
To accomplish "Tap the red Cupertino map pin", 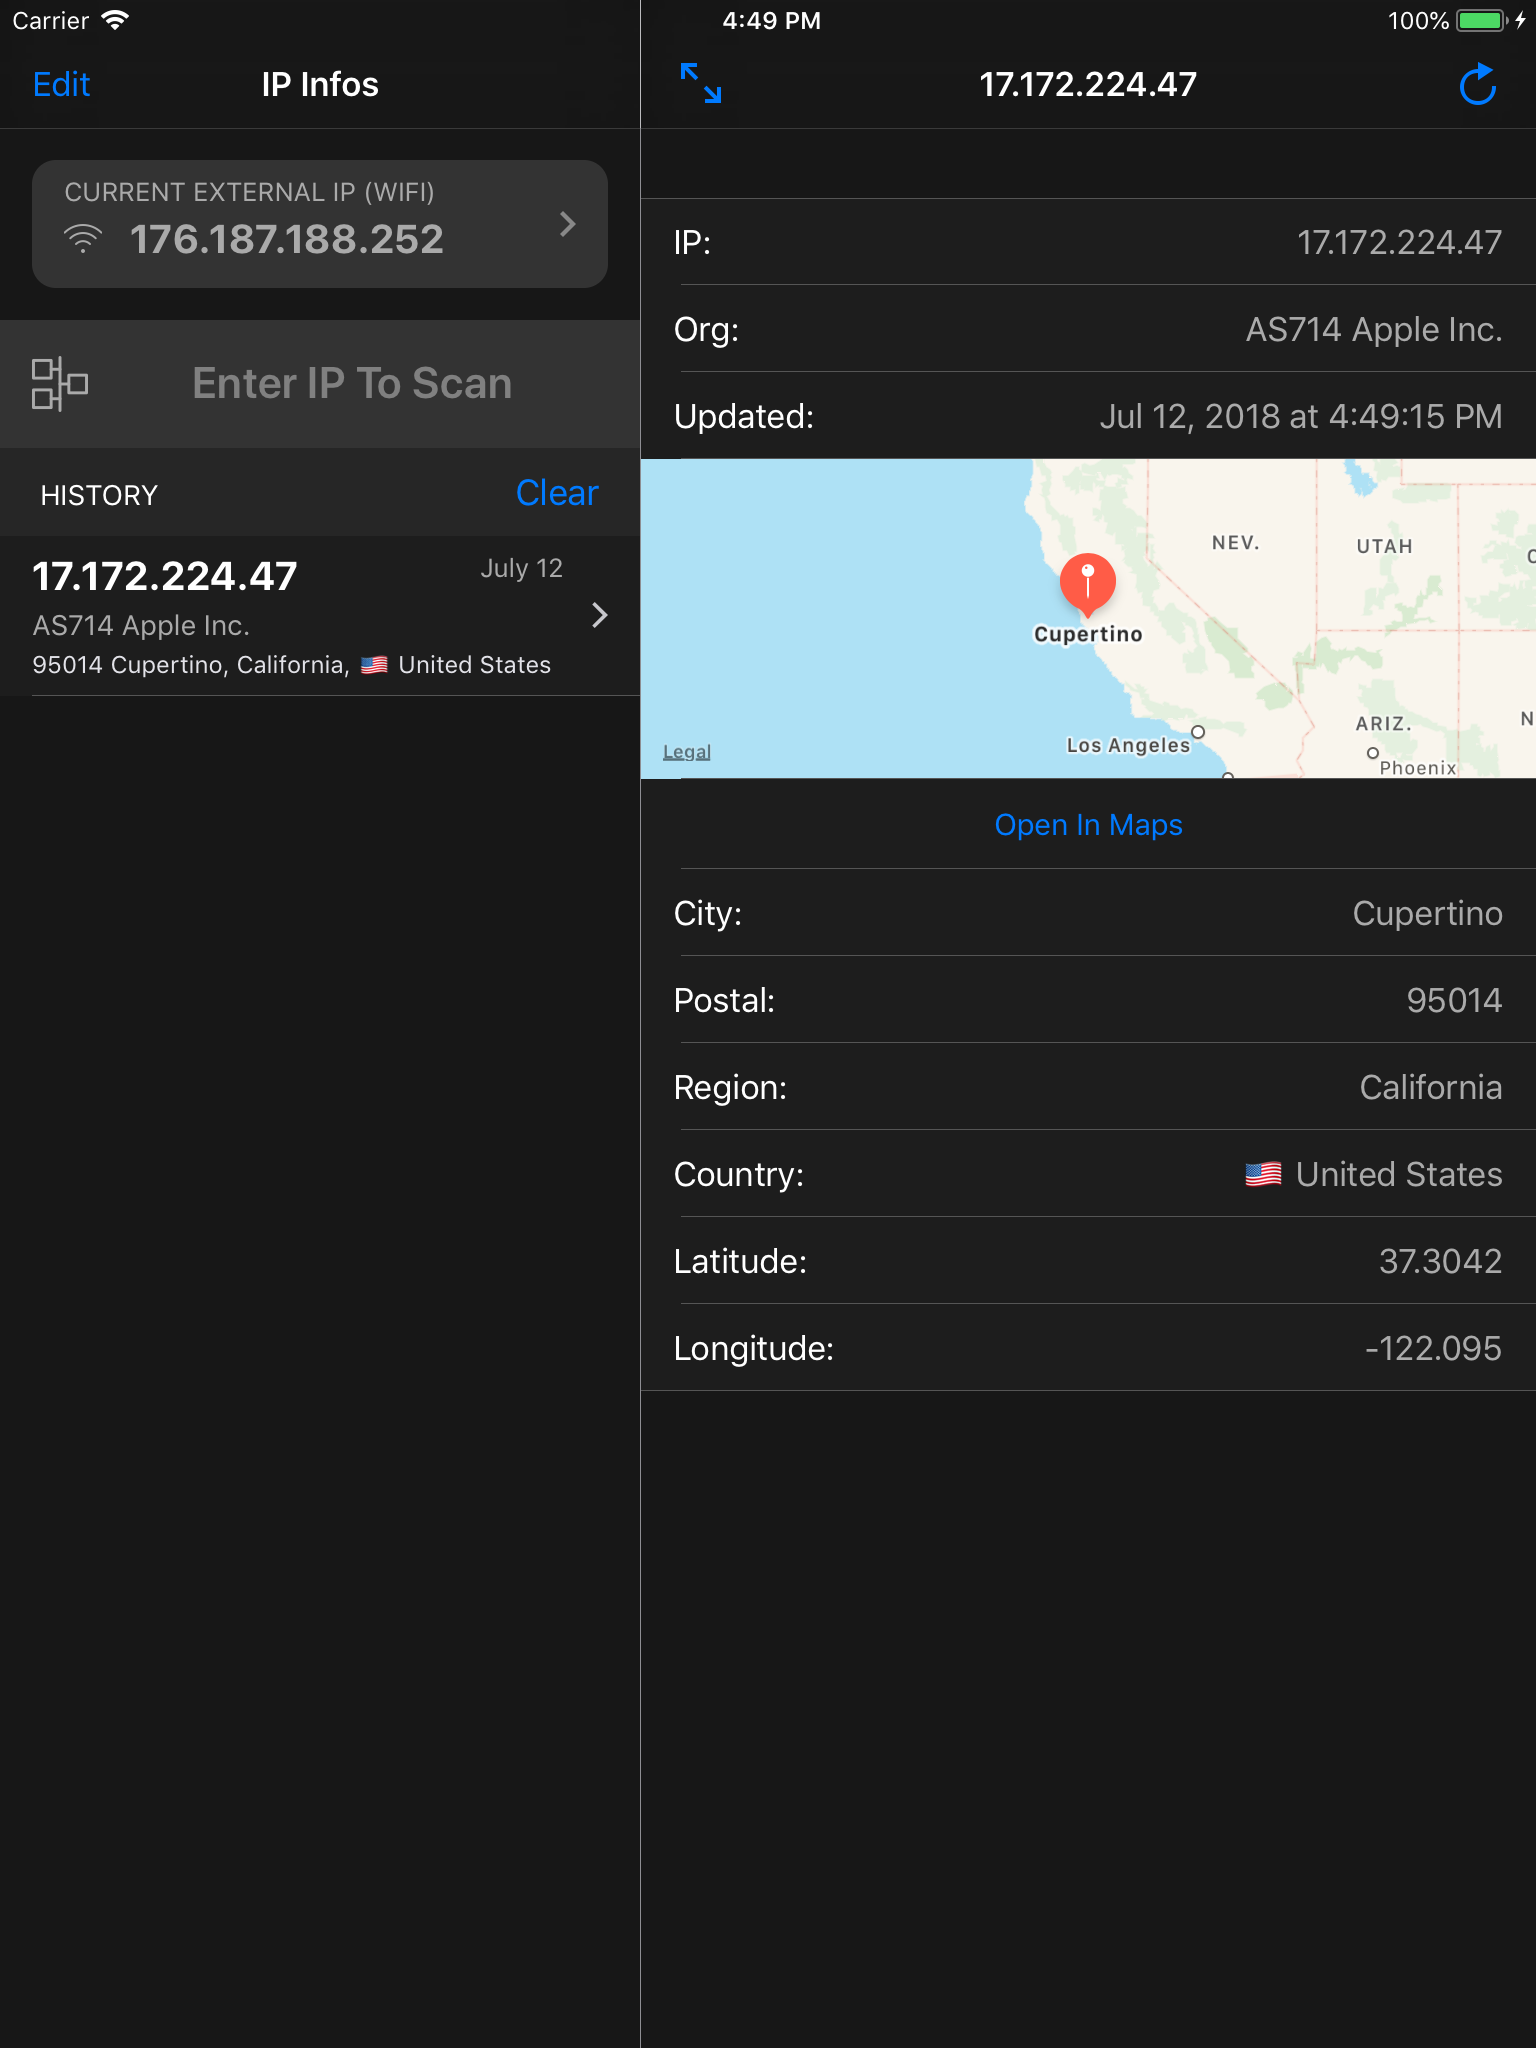I will tap(1087, 584).
